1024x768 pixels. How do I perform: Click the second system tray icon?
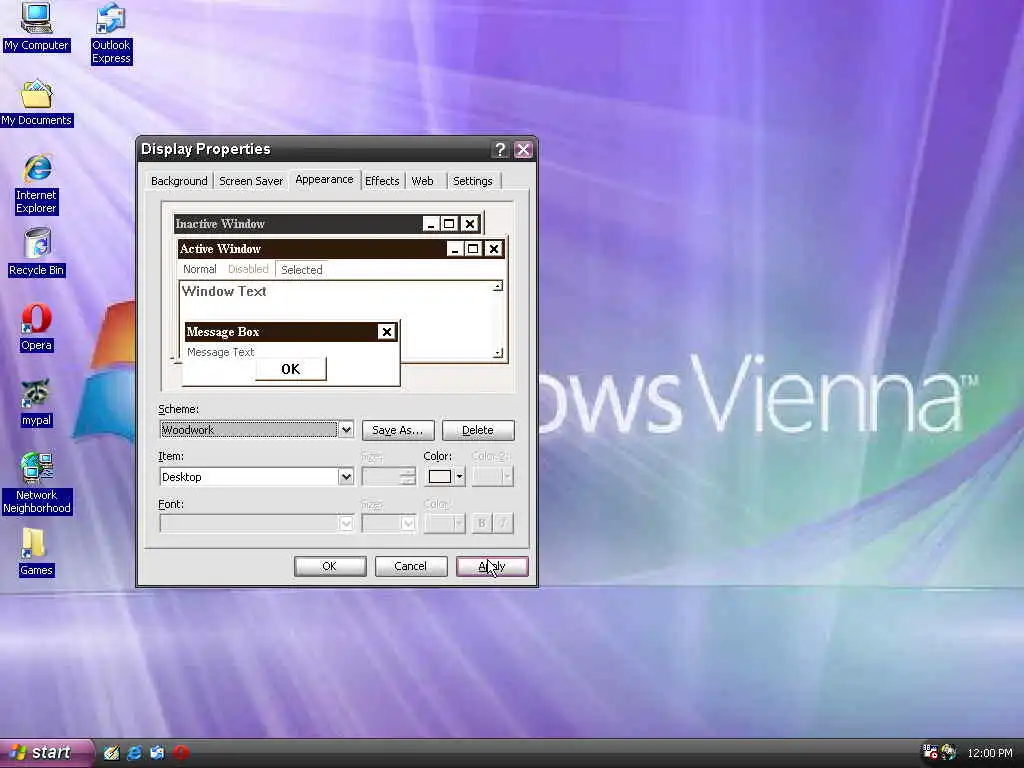click(949, 752)
